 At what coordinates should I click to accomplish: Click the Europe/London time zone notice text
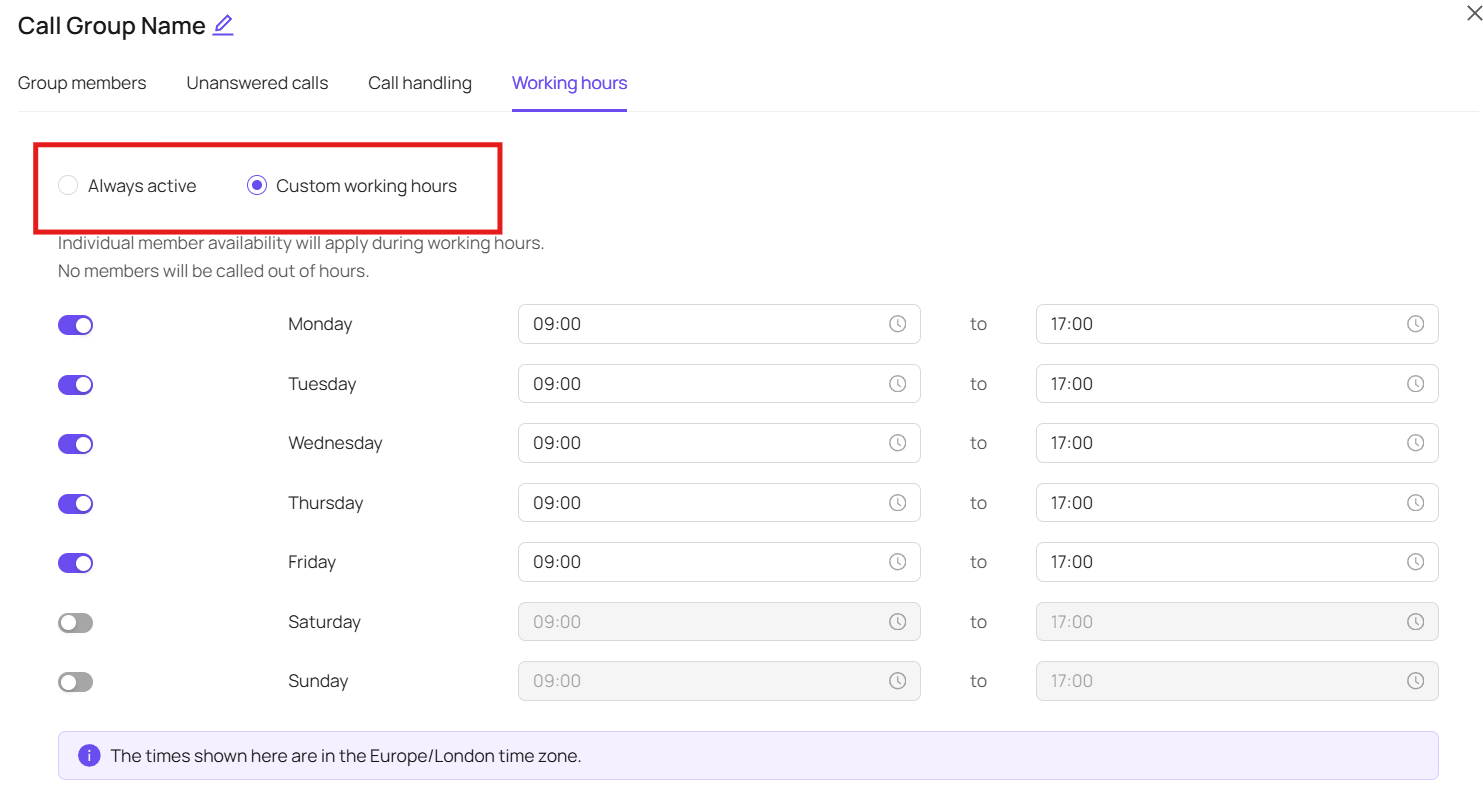tap(346, 756)
